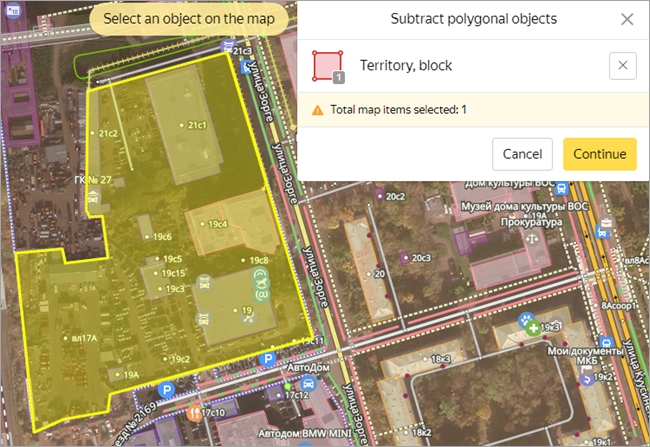Click the blue parking icon near 19с11
Screen dimensions: 650x447
266,358
